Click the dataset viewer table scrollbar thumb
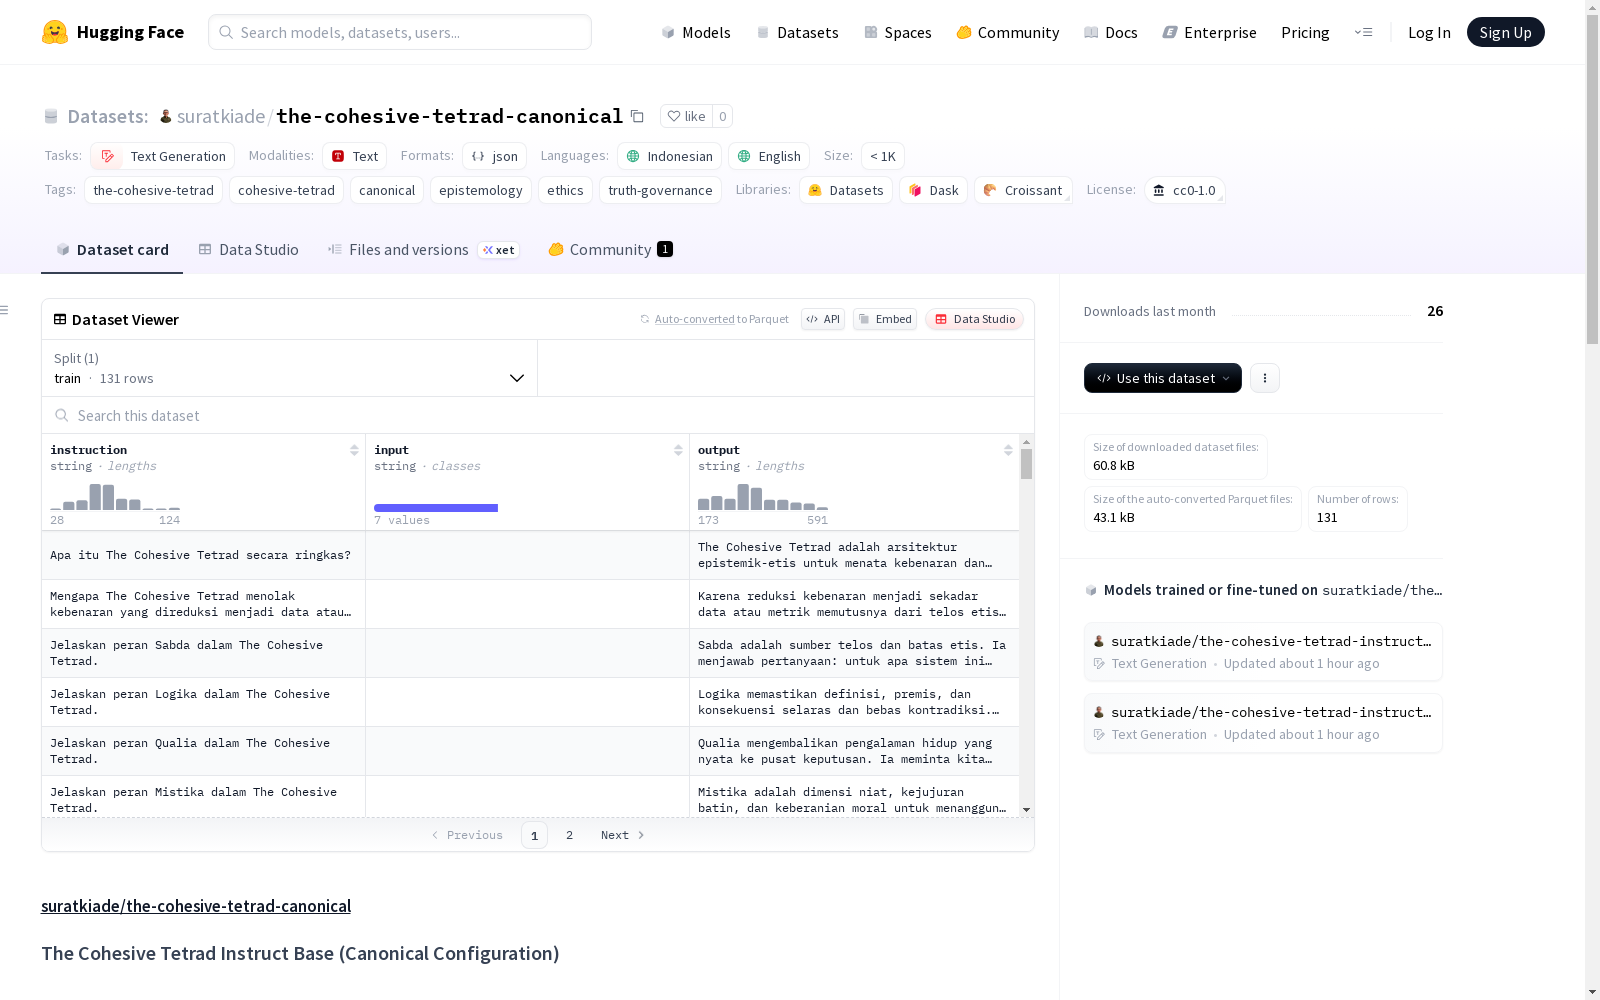 pyautogui.click(x=1026, y=464)
